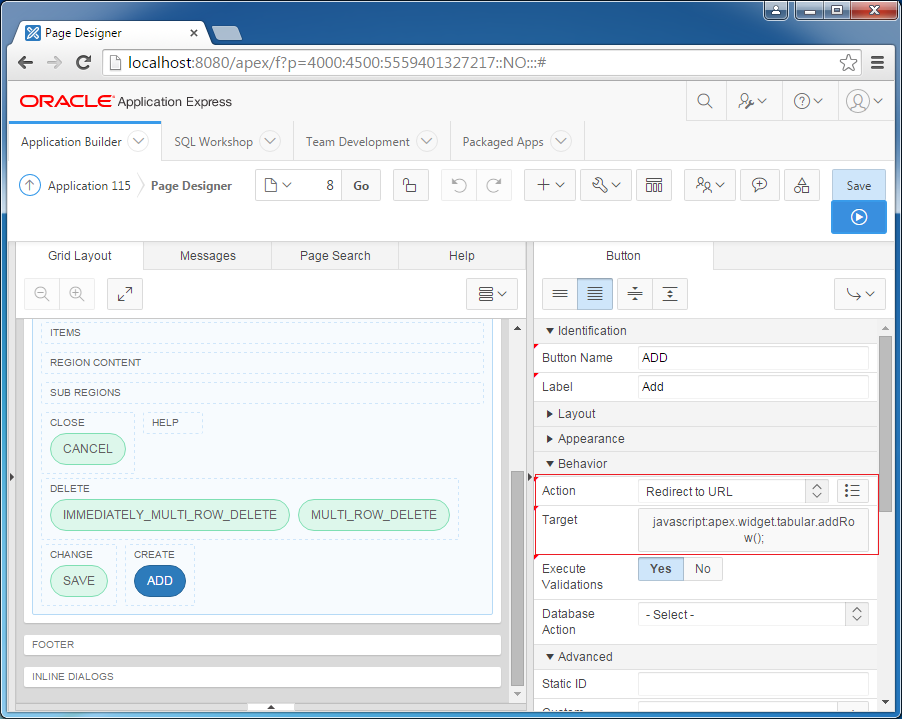Open the page selector dropdown
The width and height of the screenshot is (902, 719).
tap(278, 185)
